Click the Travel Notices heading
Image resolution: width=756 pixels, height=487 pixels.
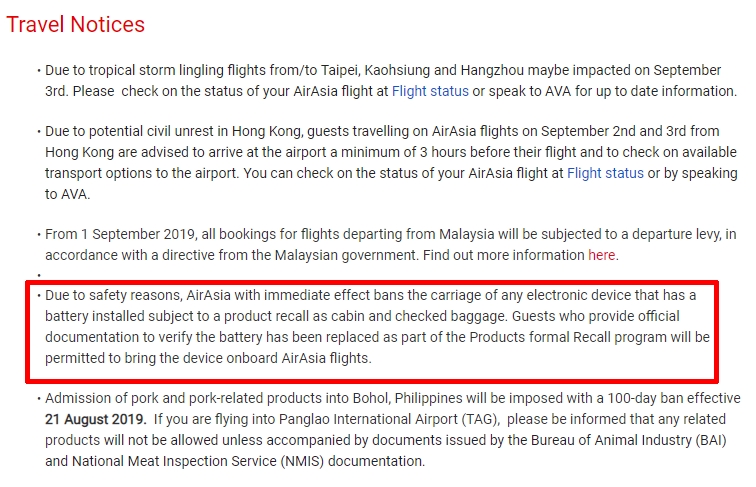point(76,24)
